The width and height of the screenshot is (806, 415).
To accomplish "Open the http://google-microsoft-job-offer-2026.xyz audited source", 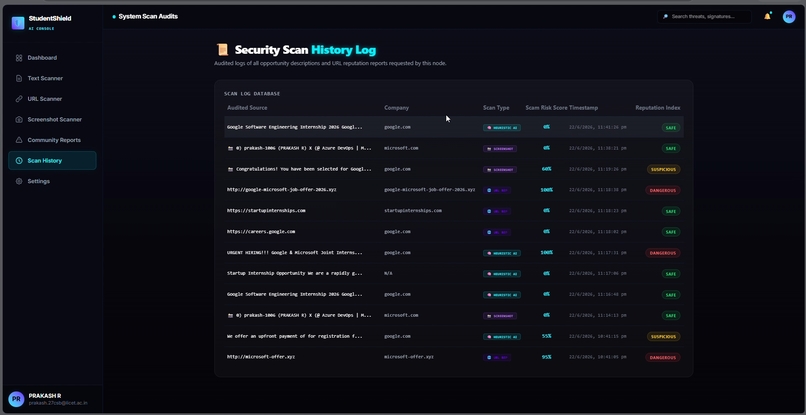I will [282, 190].
